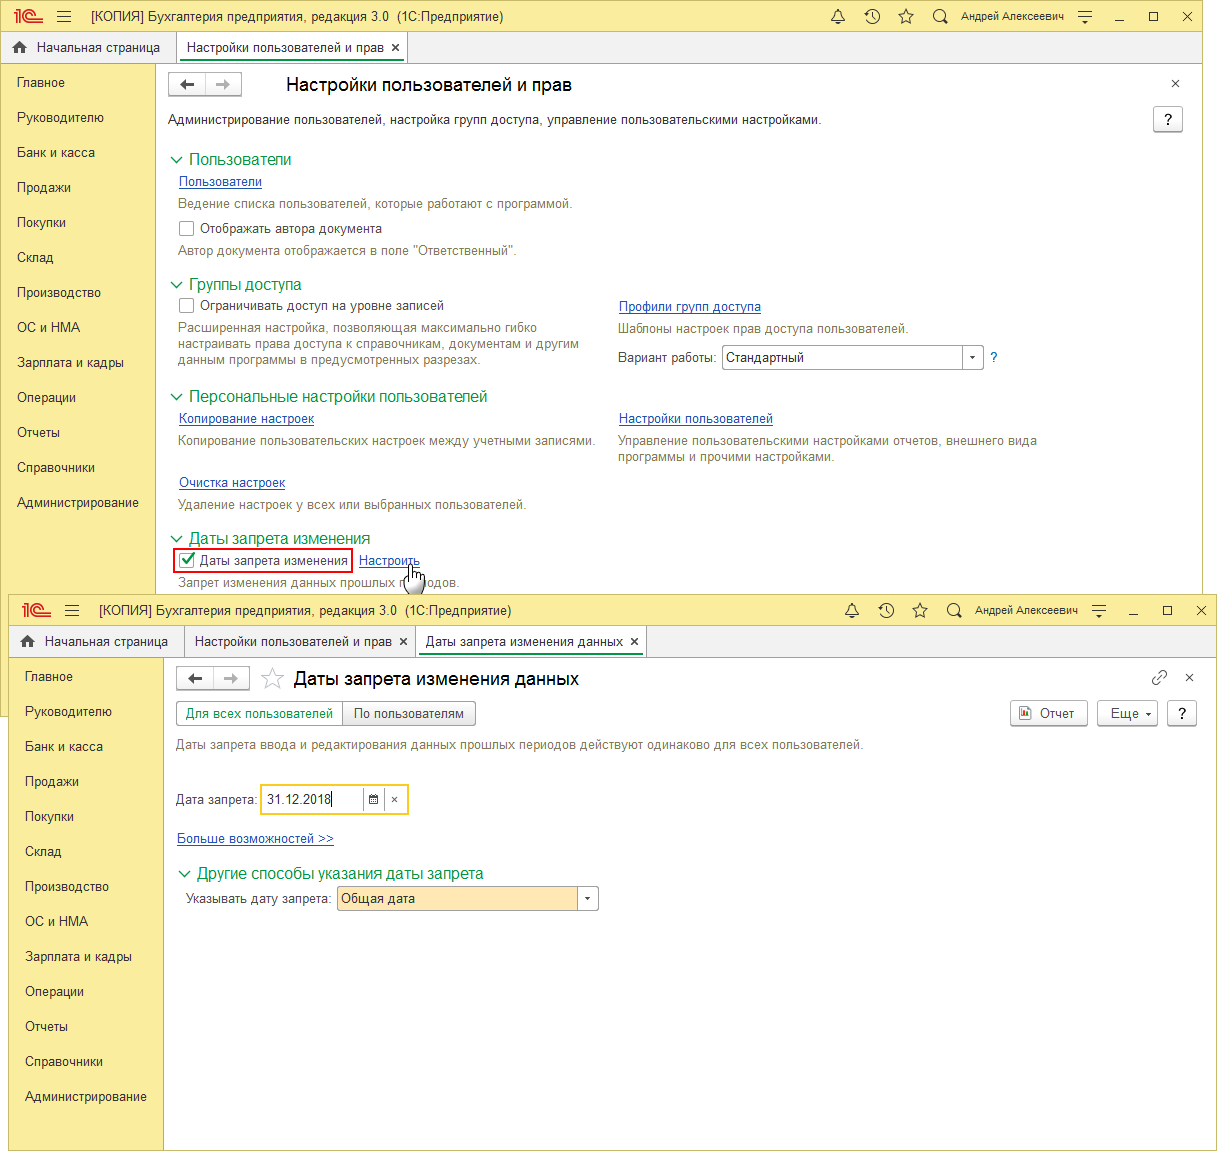Image resolution: width=1219 pixels, height=1152 pixels.
Task: Click the Дата запрета date input field
Action: 312,800
